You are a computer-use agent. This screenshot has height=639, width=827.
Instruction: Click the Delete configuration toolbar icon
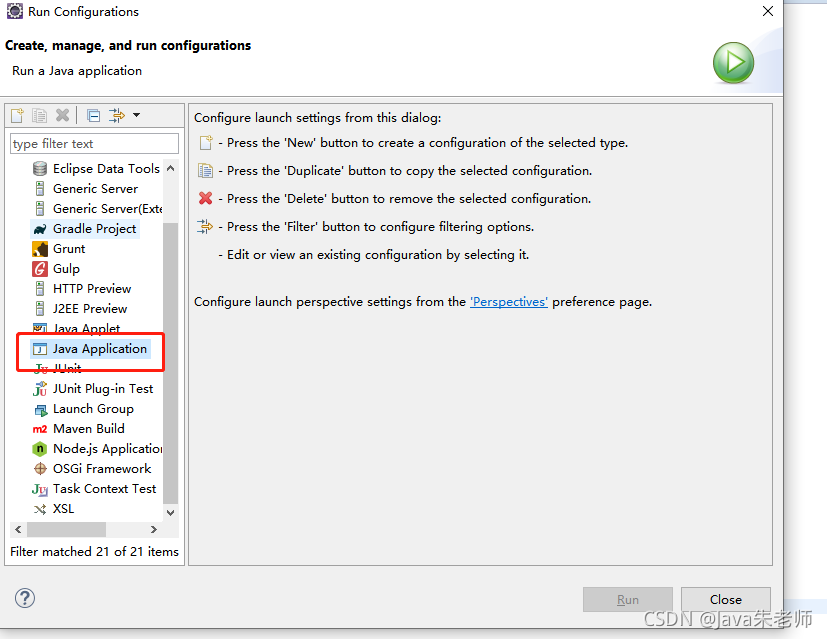click(62, 115)
